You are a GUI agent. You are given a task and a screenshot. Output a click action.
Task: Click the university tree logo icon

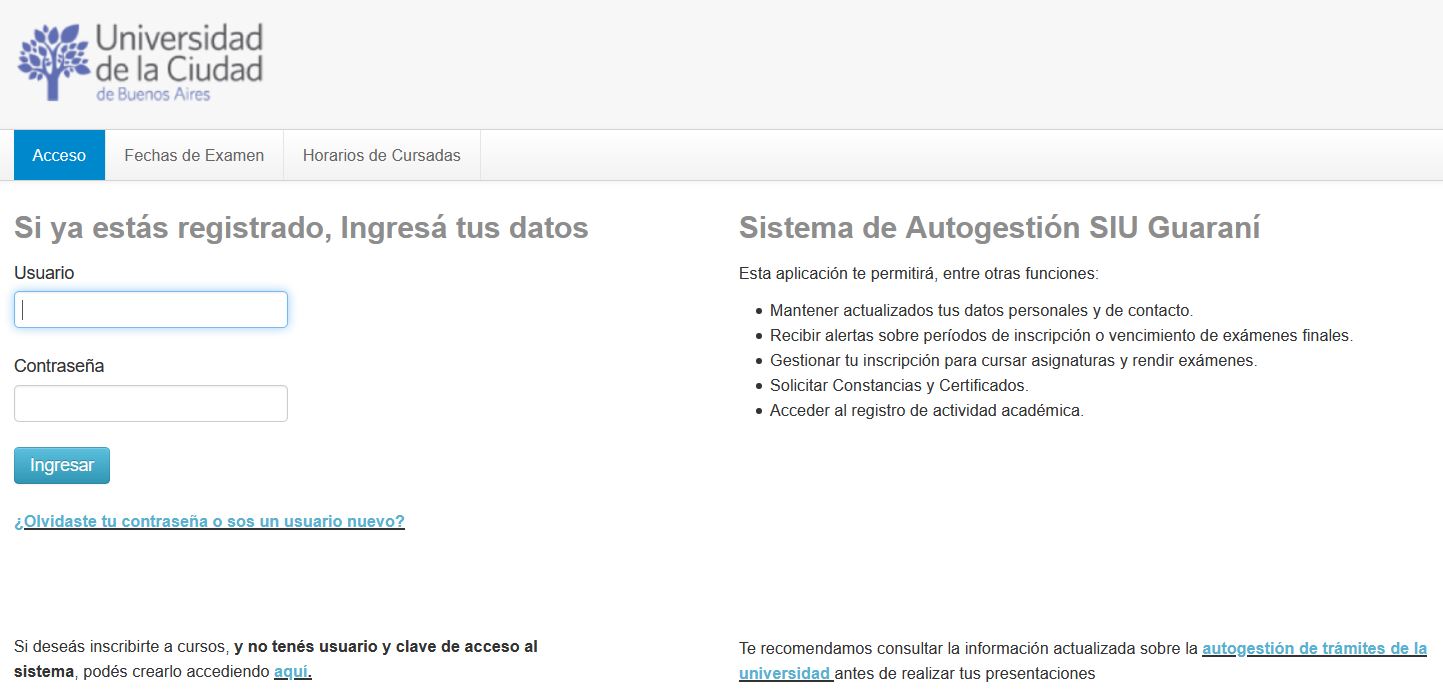55,60
